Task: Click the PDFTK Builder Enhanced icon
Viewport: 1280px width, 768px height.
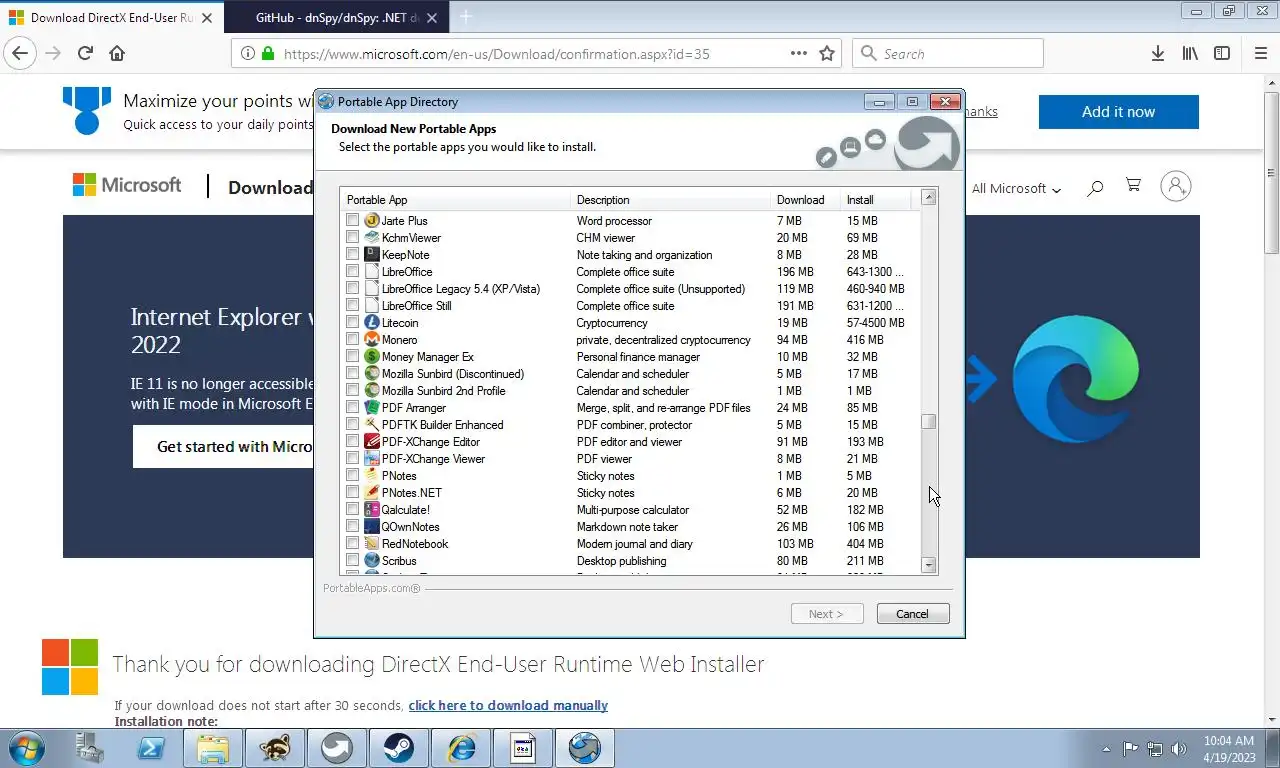Action: tap(372, 425)
